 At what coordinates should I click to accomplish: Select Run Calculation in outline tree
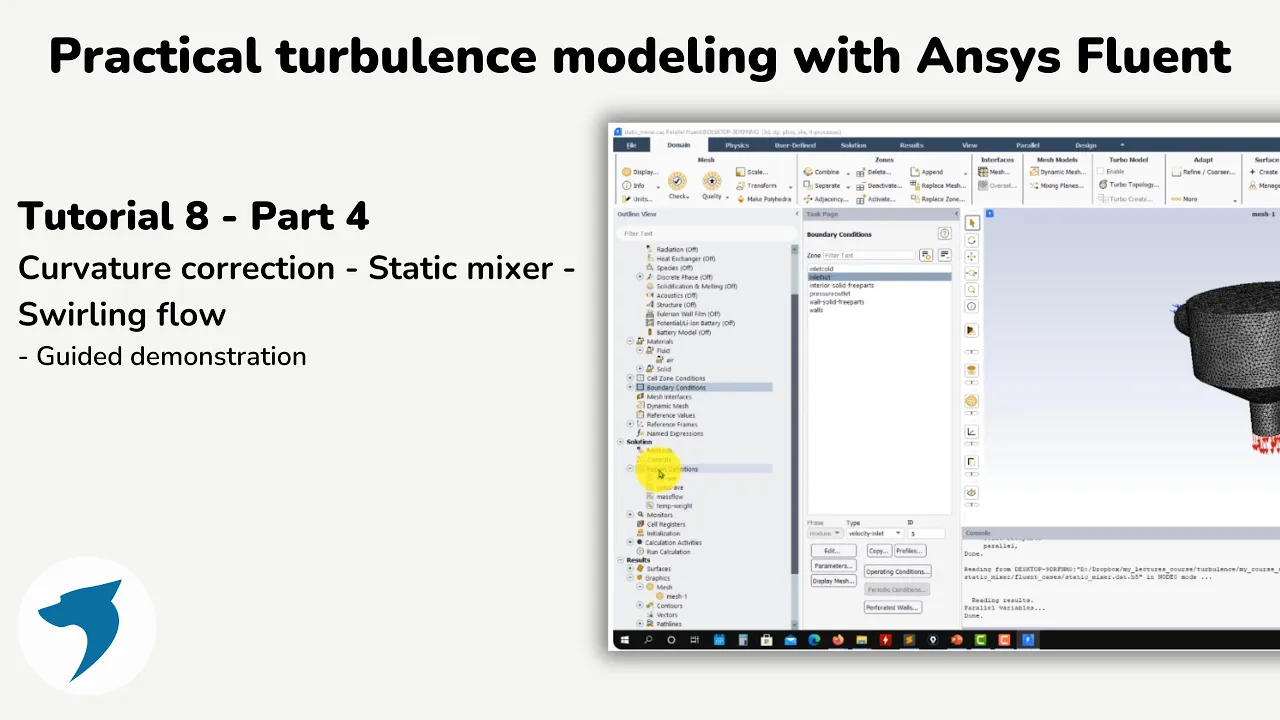coord(668,552)
